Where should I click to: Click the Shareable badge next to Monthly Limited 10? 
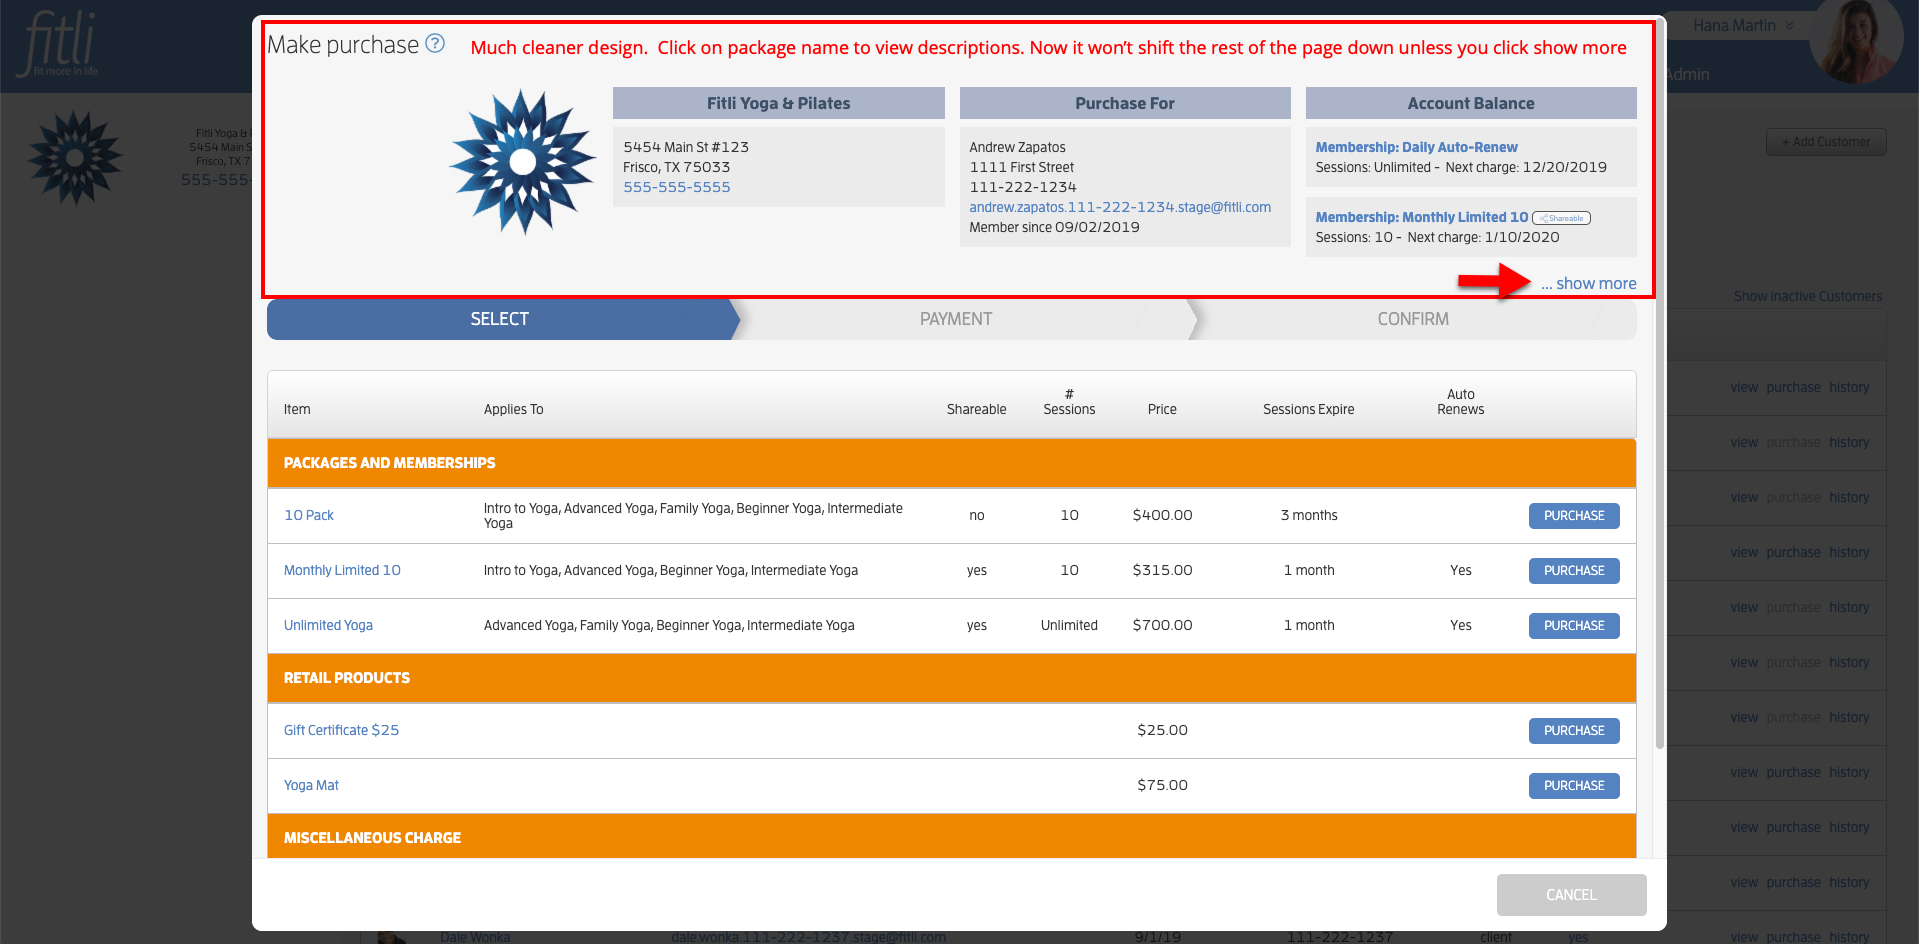(x=1561, y=218)
